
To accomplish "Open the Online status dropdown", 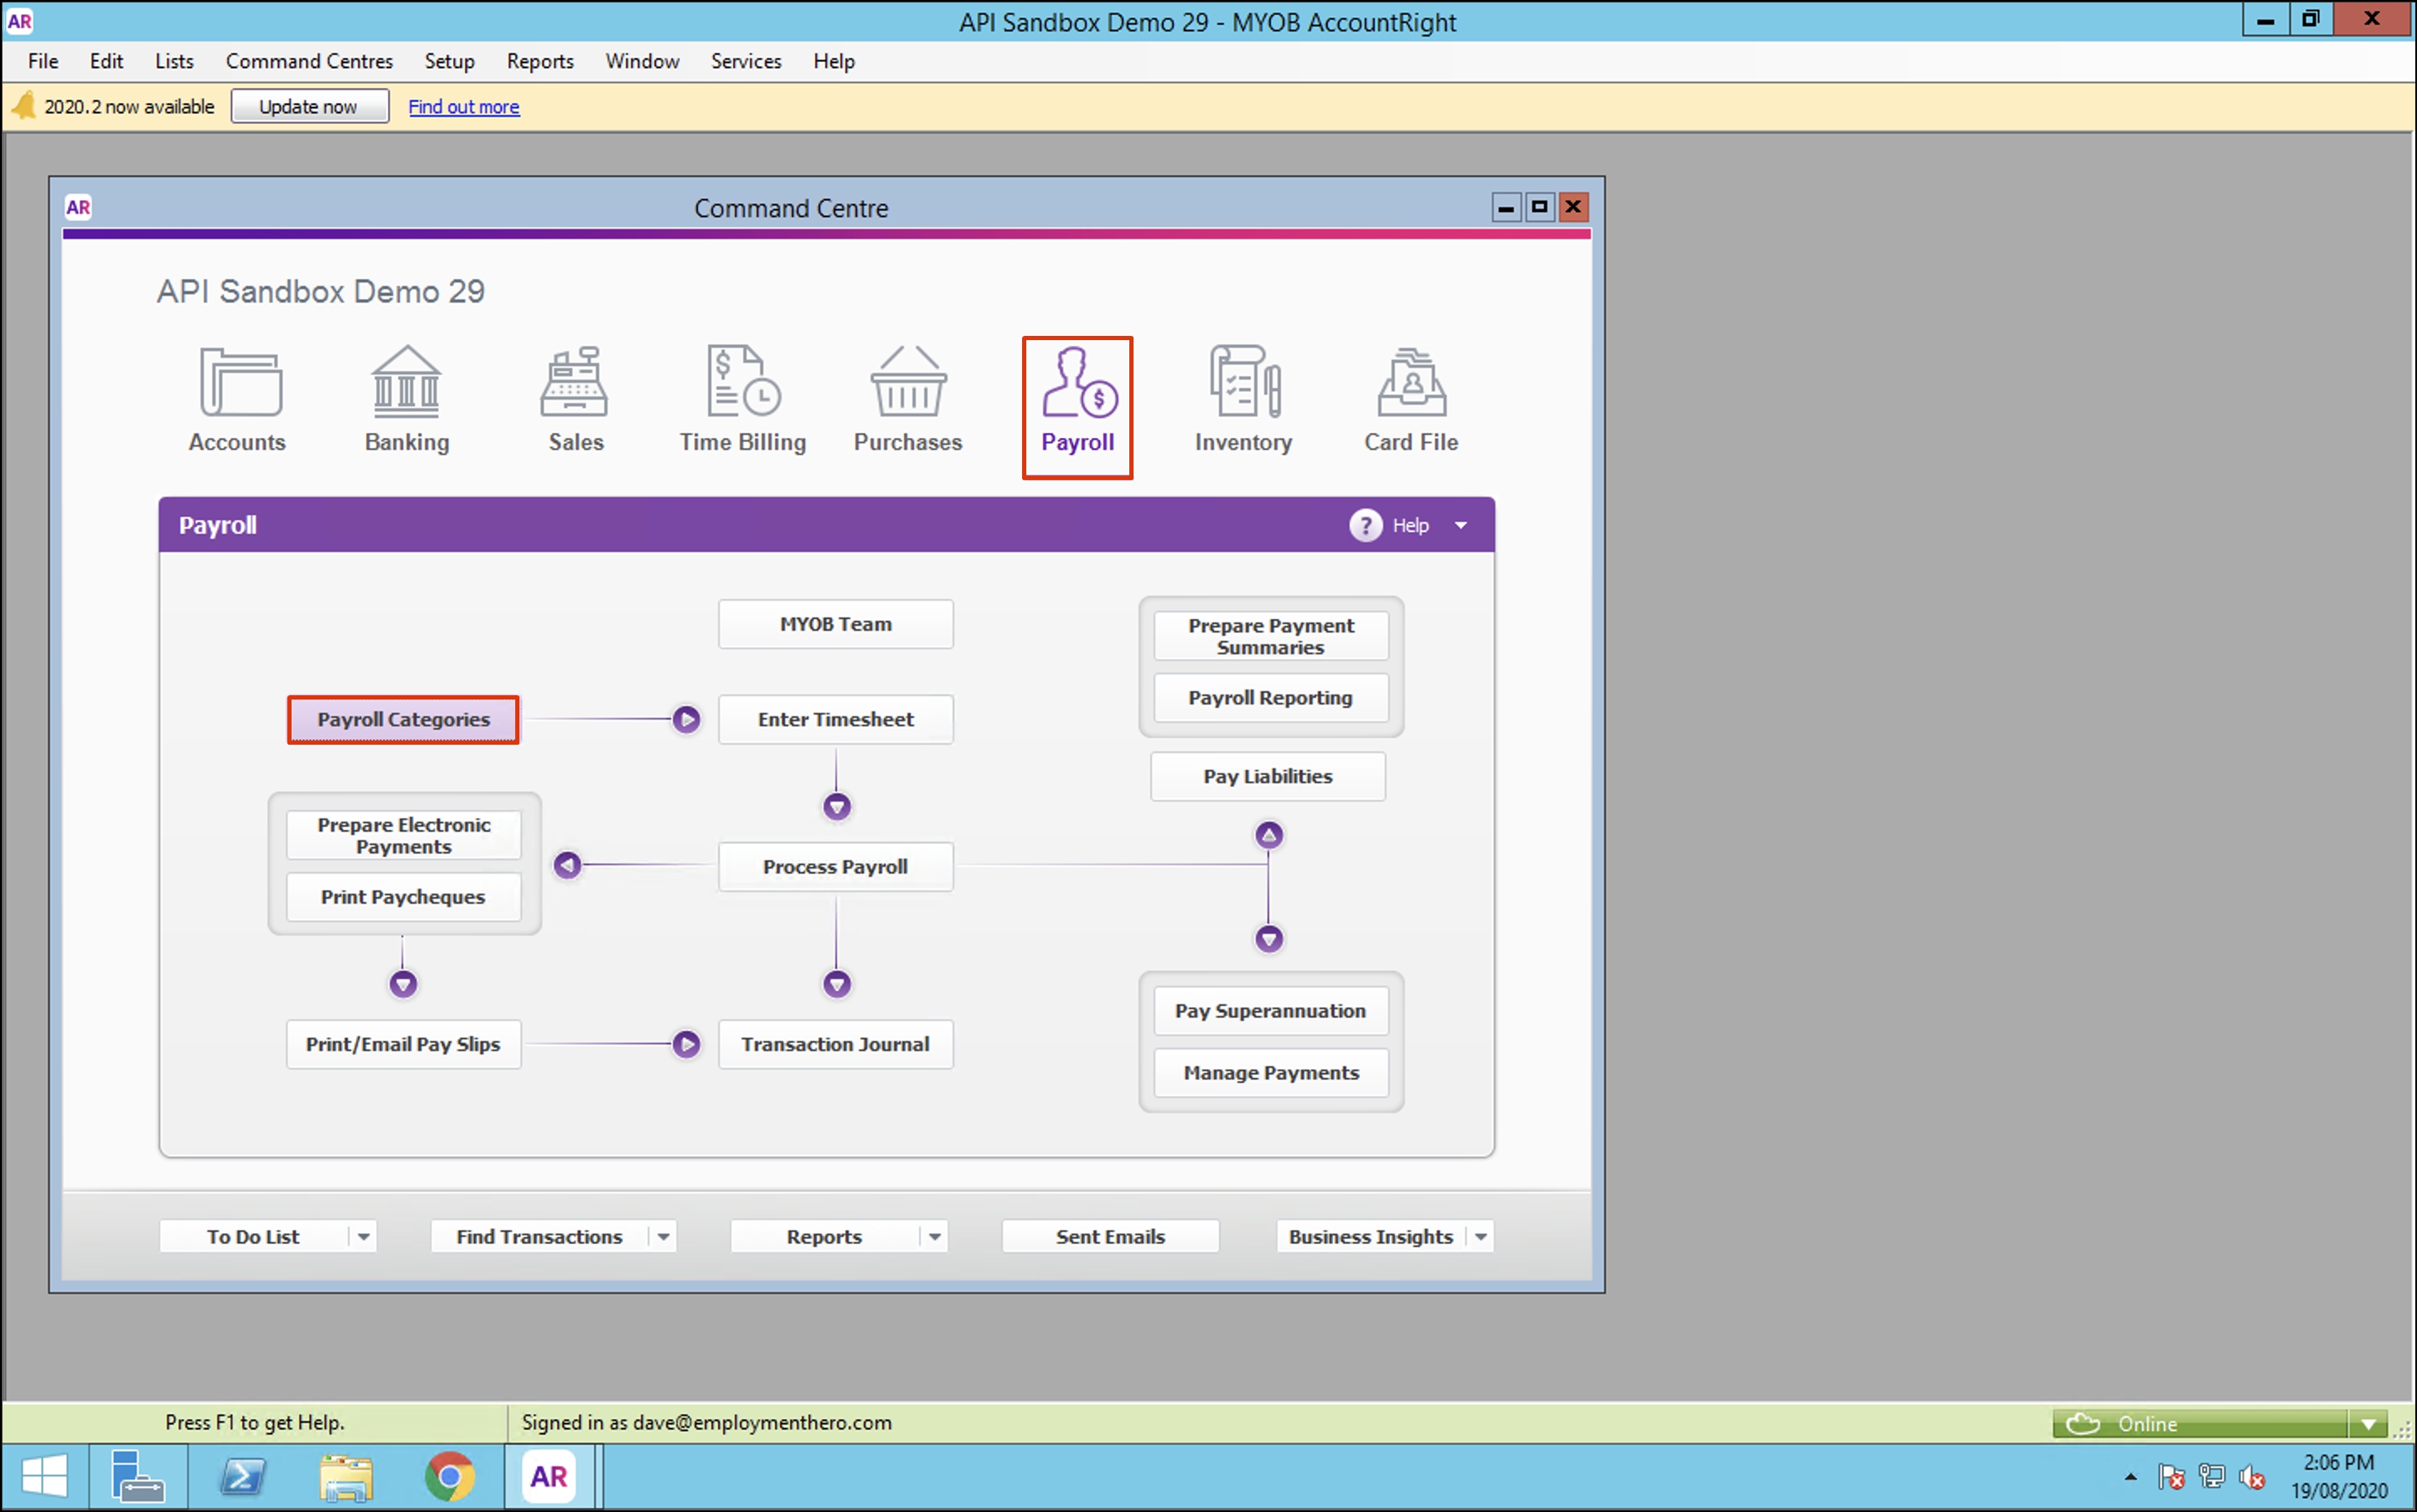I will 2367,1423.
